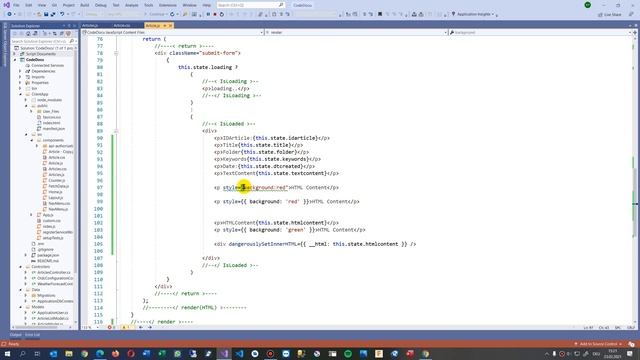Close the active Article.js tab

point(171,26)
